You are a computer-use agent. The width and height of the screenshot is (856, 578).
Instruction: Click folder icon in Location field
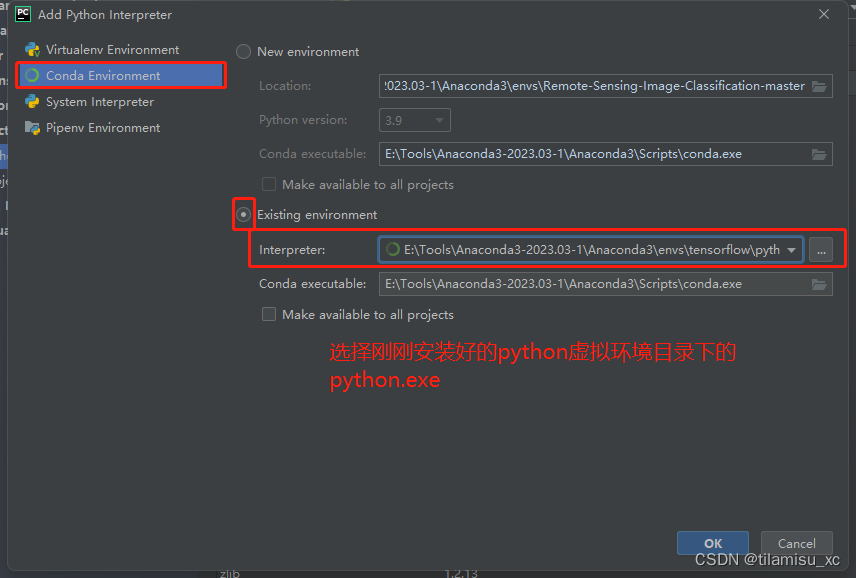819,86
